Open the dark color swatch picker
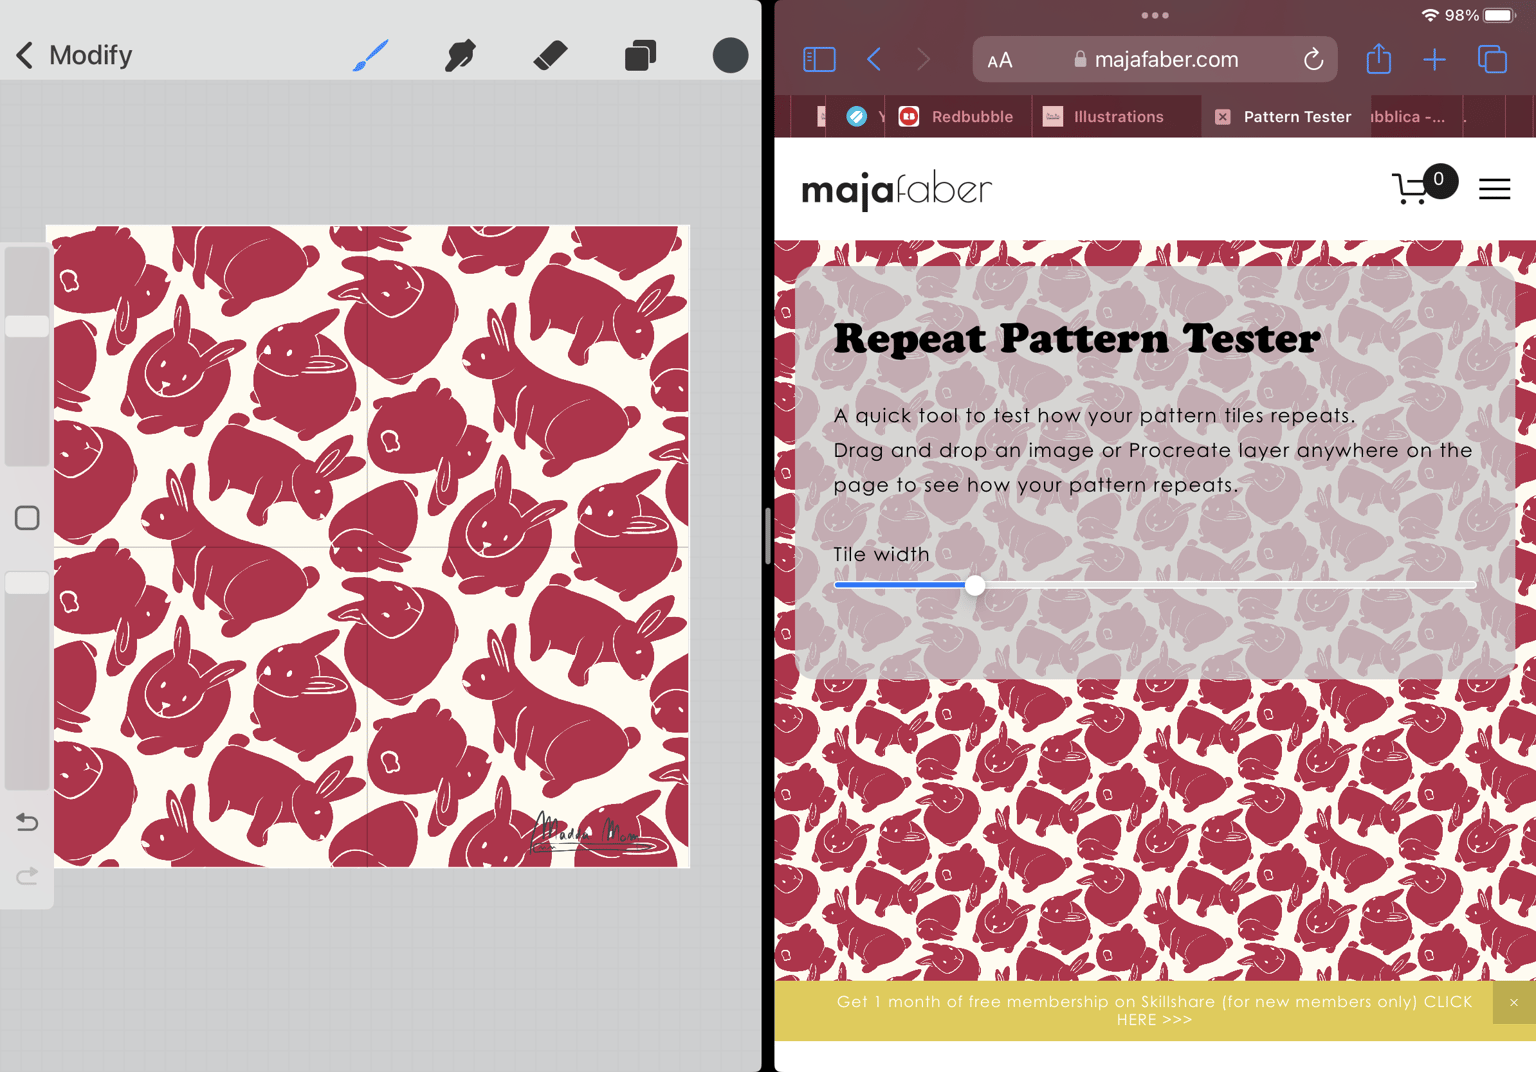 click(730, 55)
